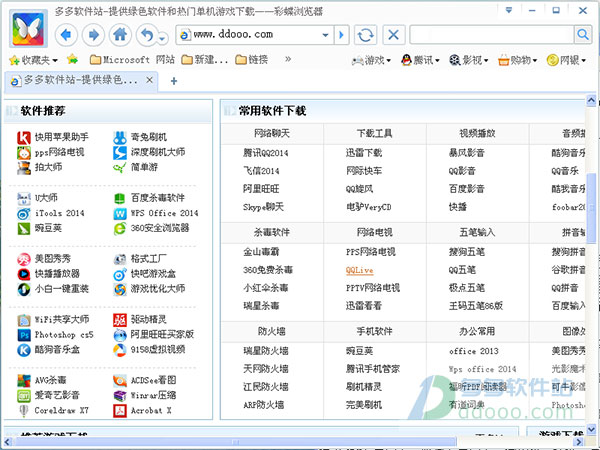Click the browser forward arrow button
600x450 pixels.
[93, 35]
